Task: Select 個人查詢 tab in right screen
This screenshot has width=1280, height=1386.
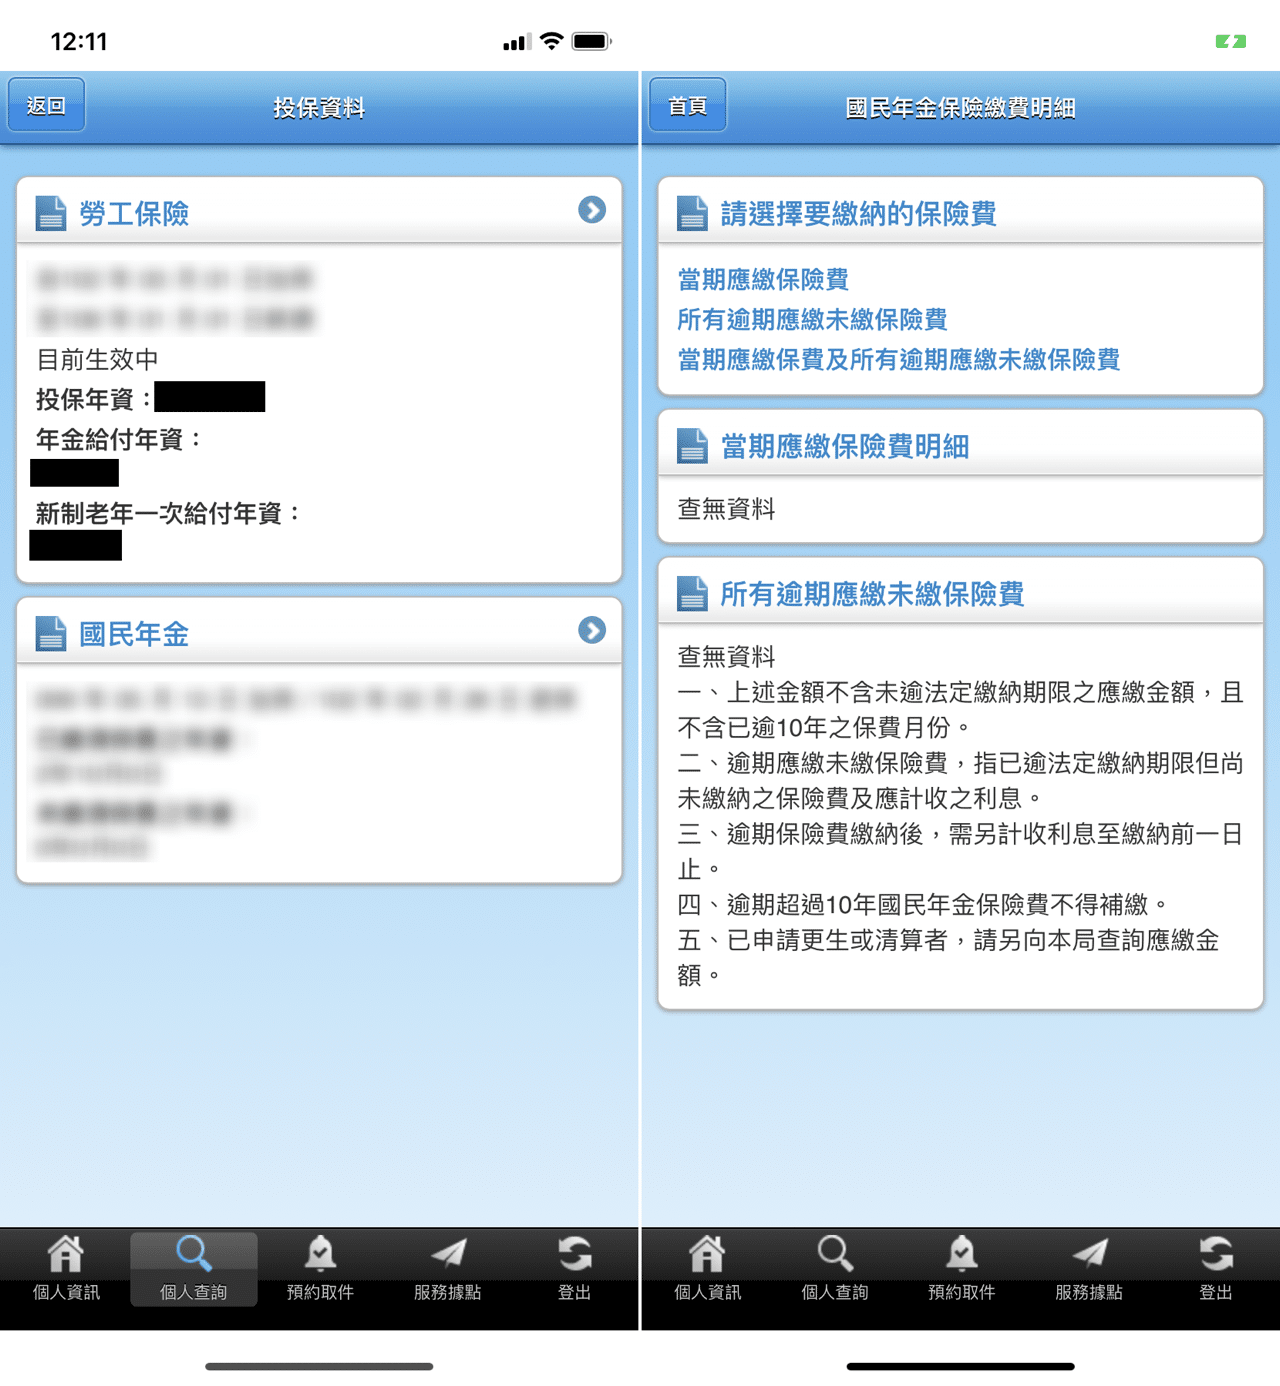Action: (834, 1269)
